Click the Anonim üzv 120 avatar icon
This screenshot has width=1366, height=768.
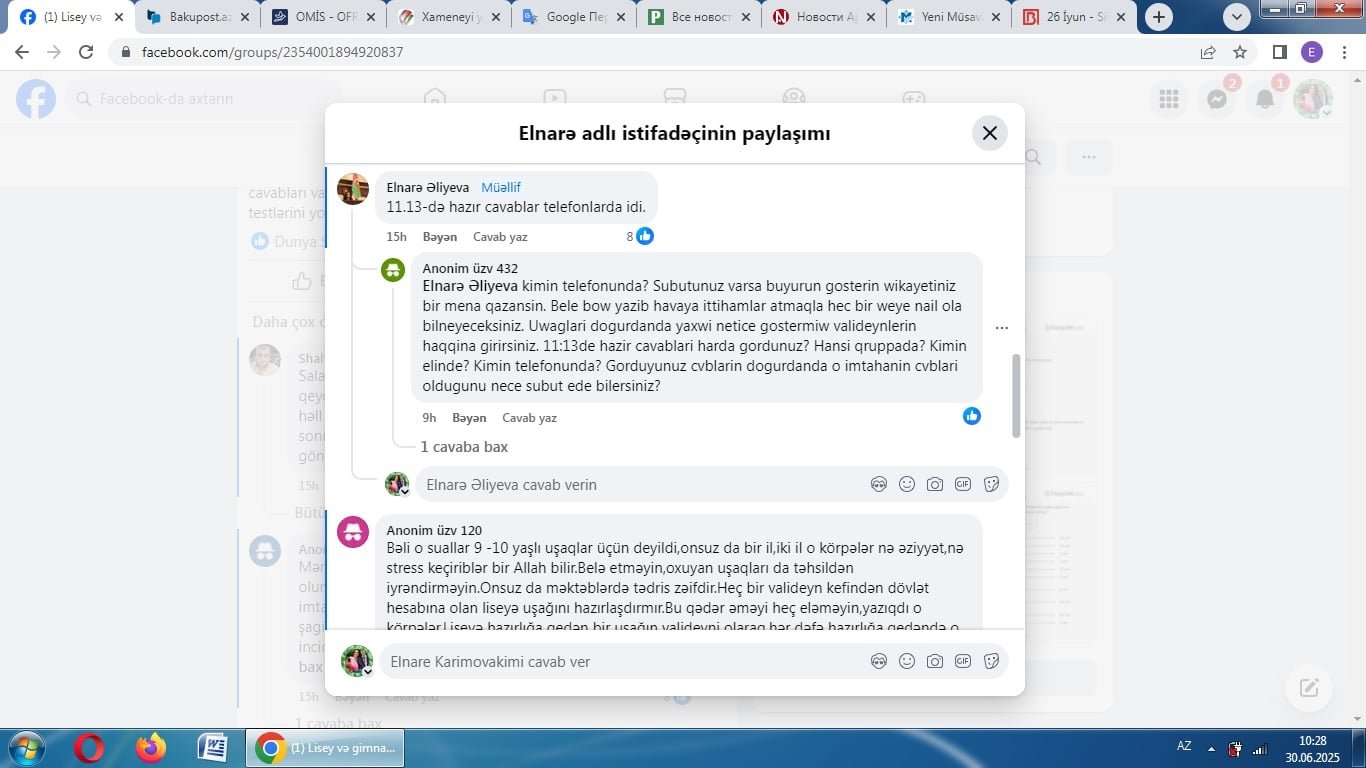(x=353, y=532)
